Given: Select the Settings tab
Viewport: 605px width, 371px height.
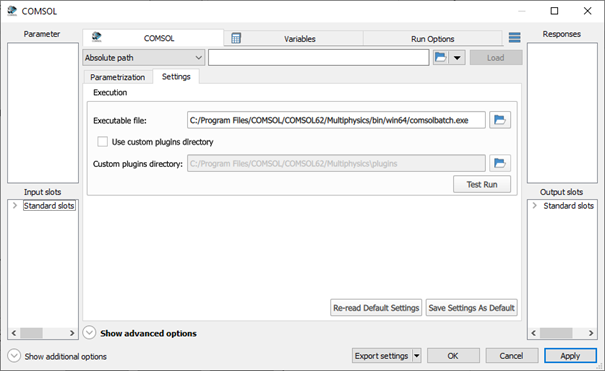Looking at the screenshot, I should [176, 77].
